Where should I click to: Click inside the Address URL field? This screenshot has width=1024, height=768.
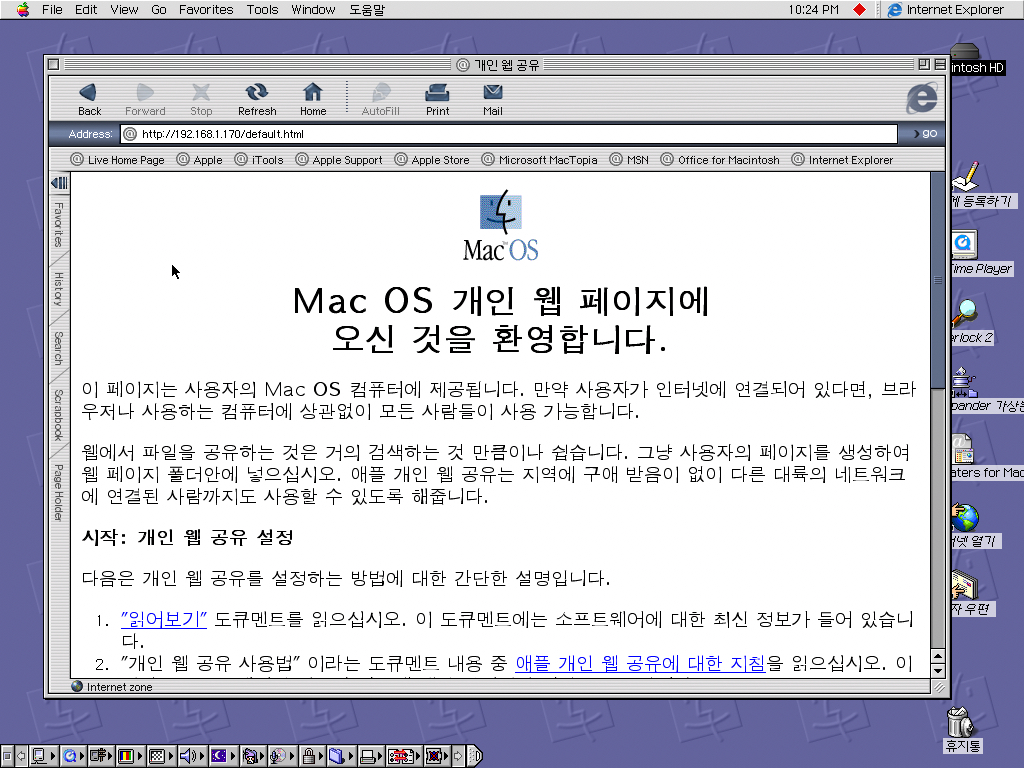[510, 134]
